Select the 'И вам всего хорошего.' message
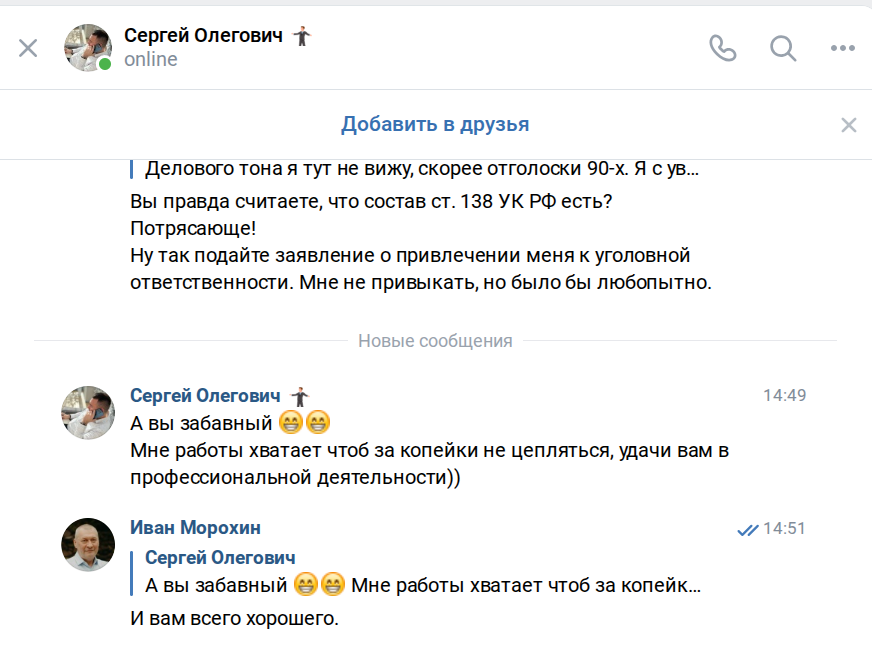The height and width of the screenshot is (661, 872). tap(235, 619)
